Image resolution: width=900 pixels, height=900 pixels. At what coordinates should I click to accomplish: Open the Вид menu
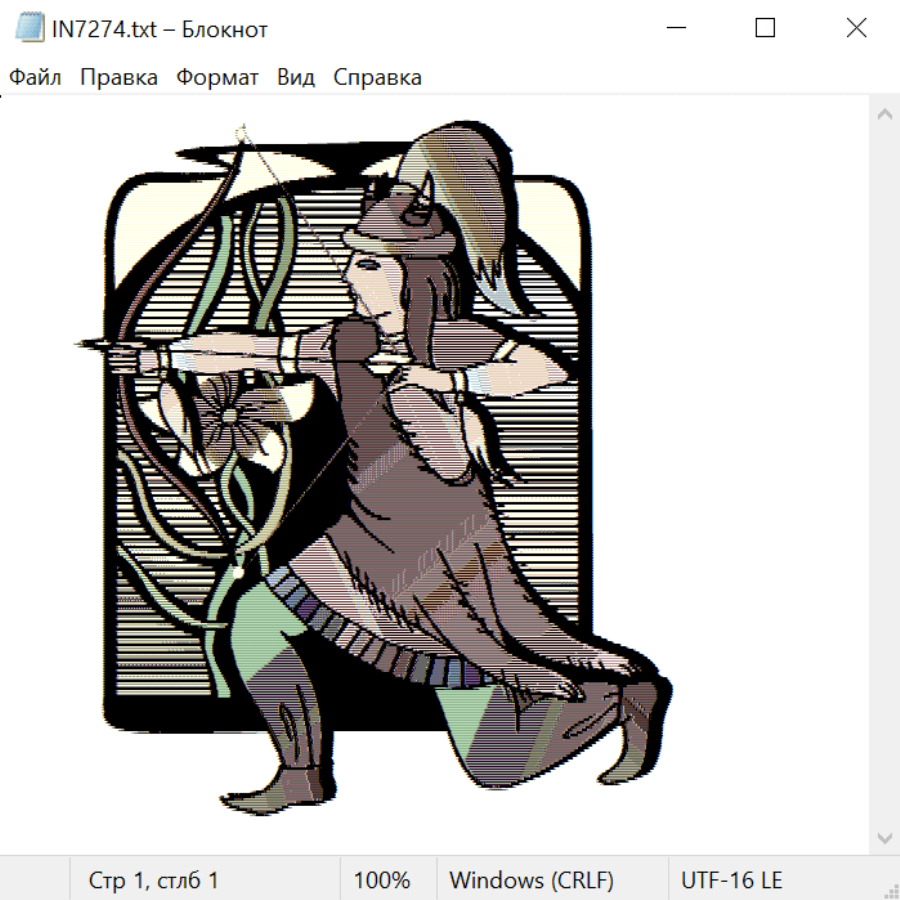click(296, 78)
